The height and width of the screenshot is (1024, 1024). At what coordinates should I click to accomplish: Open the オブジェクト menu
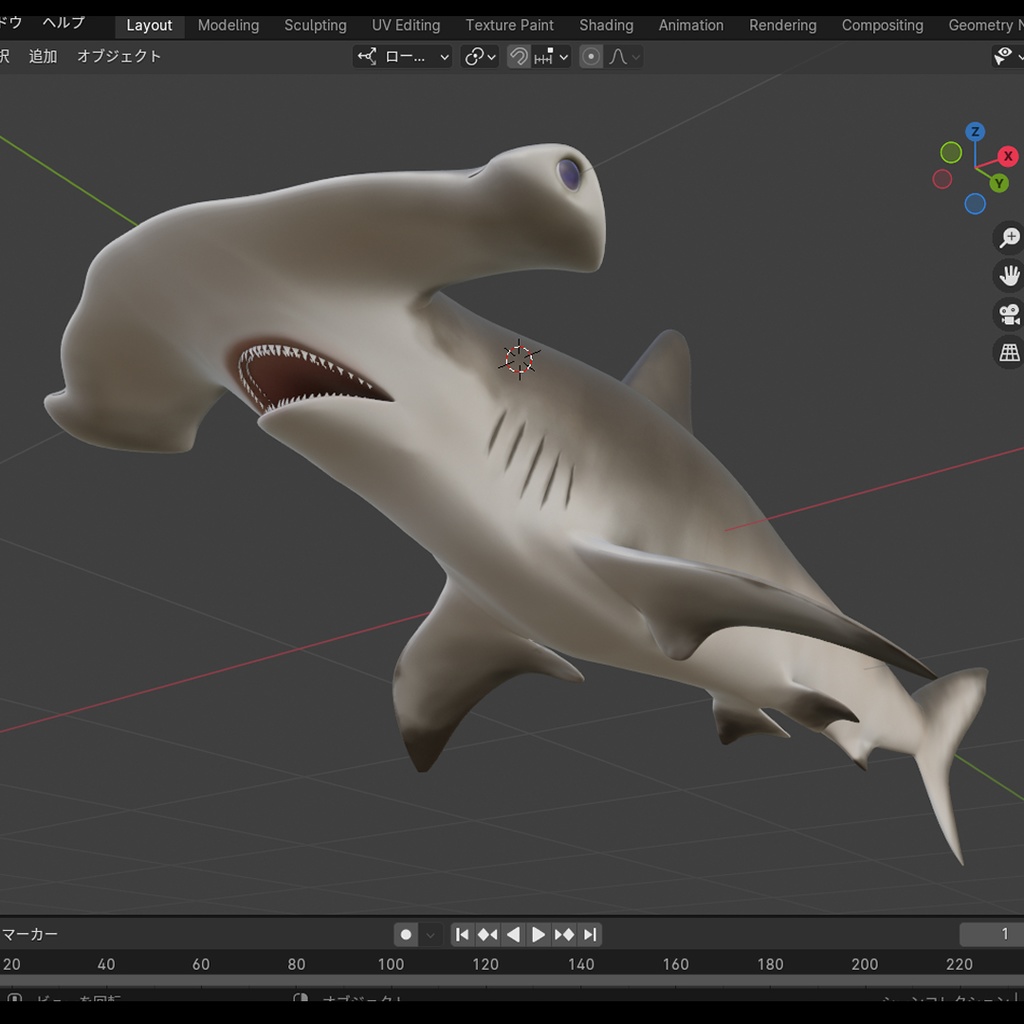(119, 57)
